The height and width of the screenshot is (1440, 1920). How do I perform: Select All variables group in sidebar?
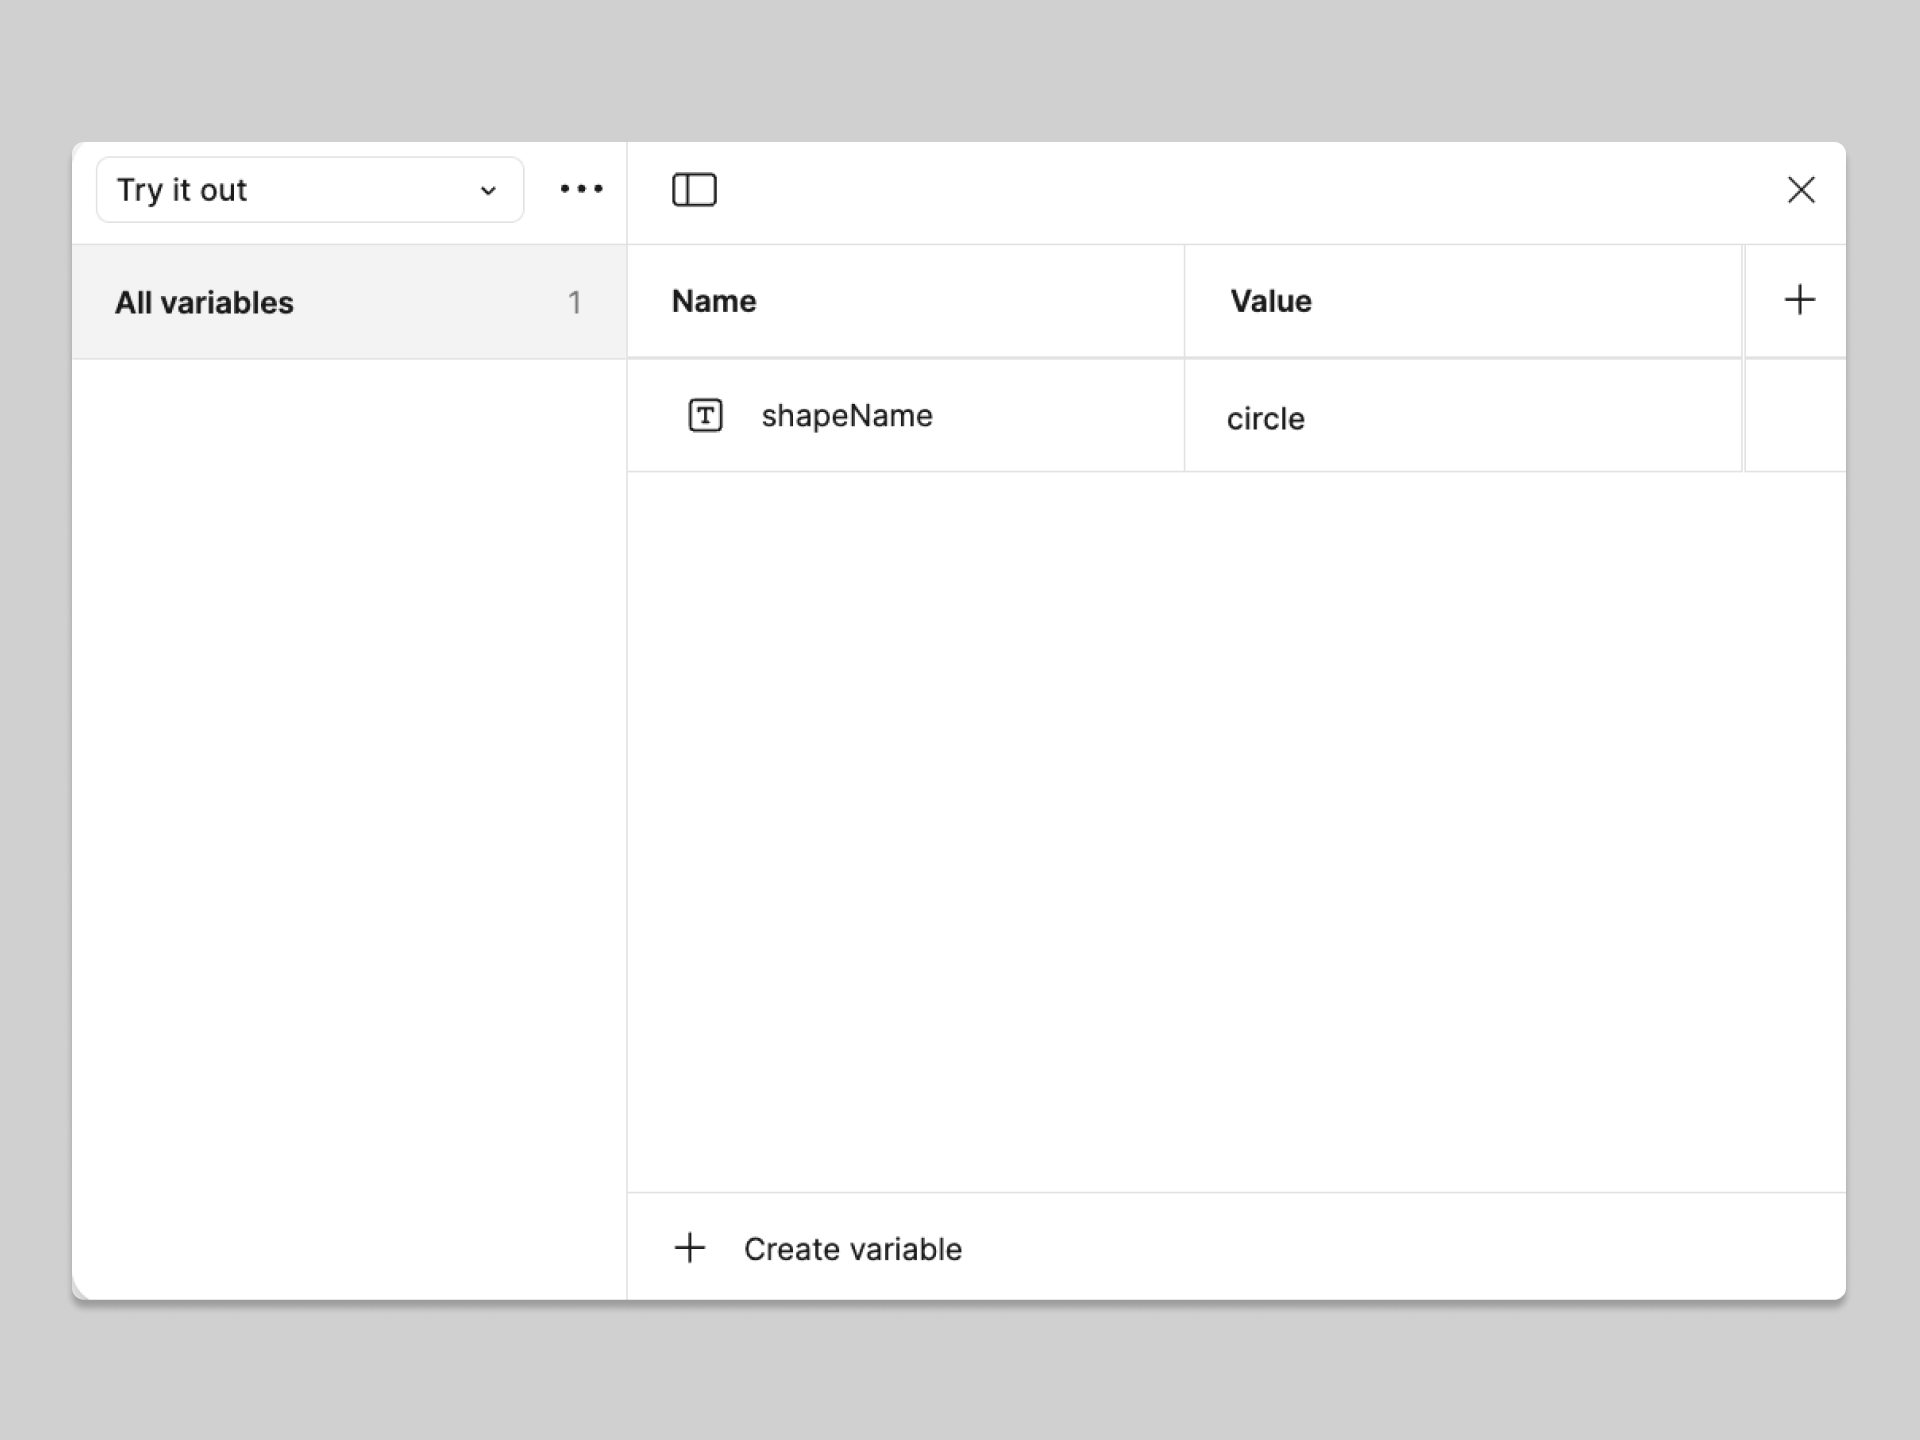(349, 302)
